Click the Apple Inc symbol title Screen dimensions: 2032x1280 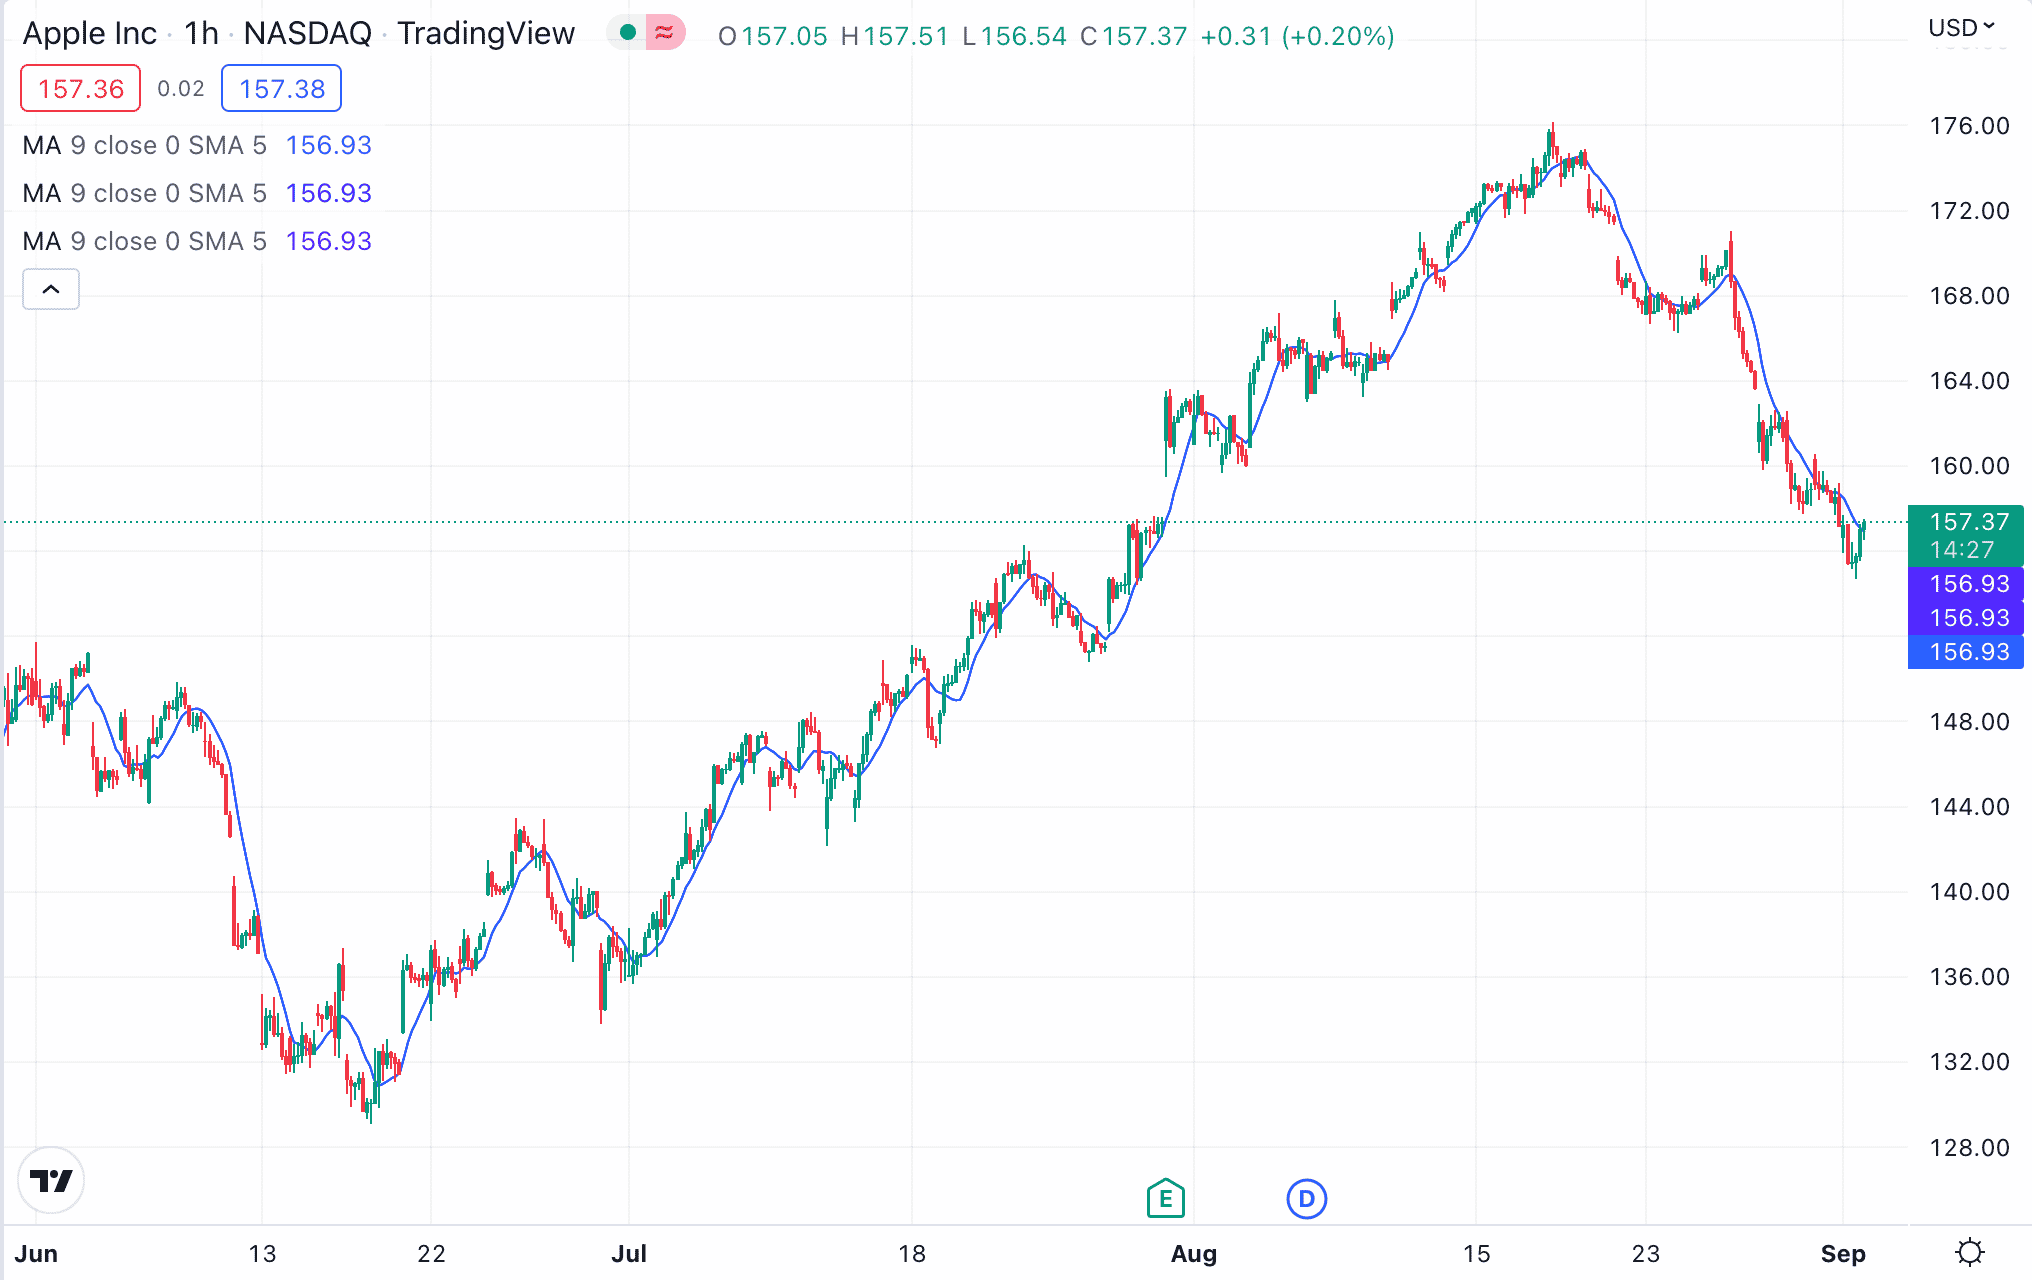click(x=90, y=34)
